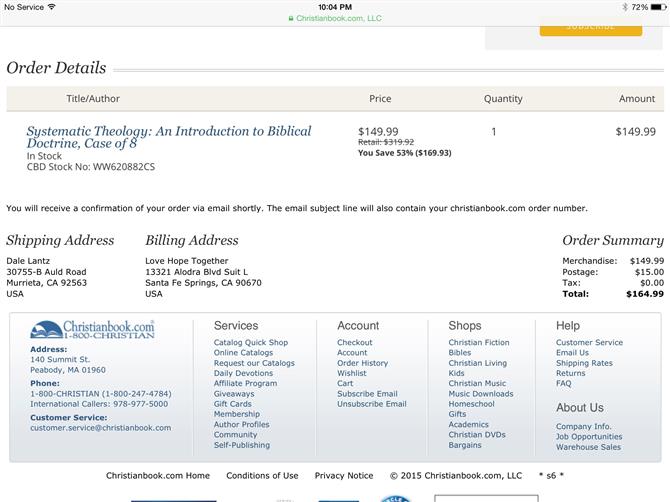Image resolution: width=670 pixels, height=502 pixels.
Task: View Shipping Rates link
Action: coord(584,363)
